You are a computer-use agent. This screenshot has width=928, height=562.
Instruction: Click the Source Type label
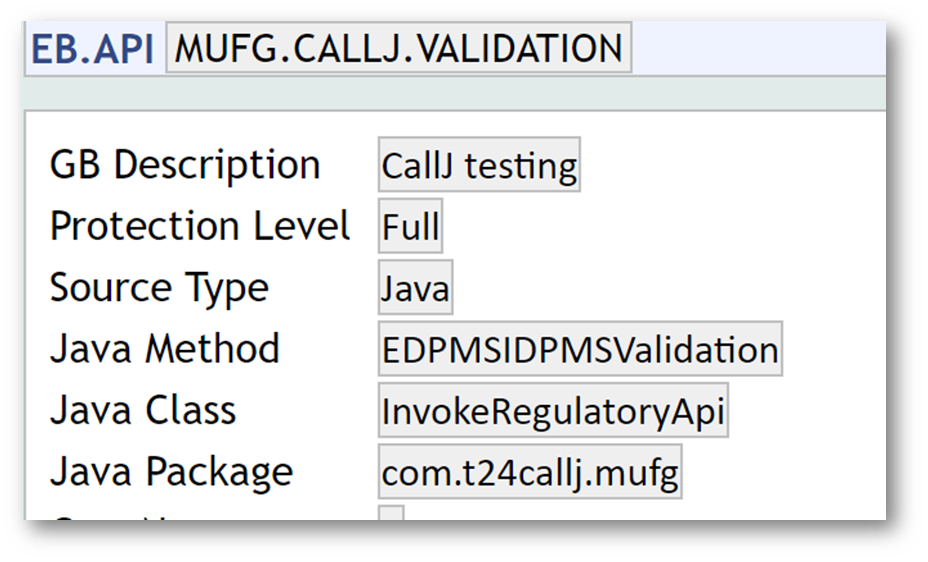[159, 289]
